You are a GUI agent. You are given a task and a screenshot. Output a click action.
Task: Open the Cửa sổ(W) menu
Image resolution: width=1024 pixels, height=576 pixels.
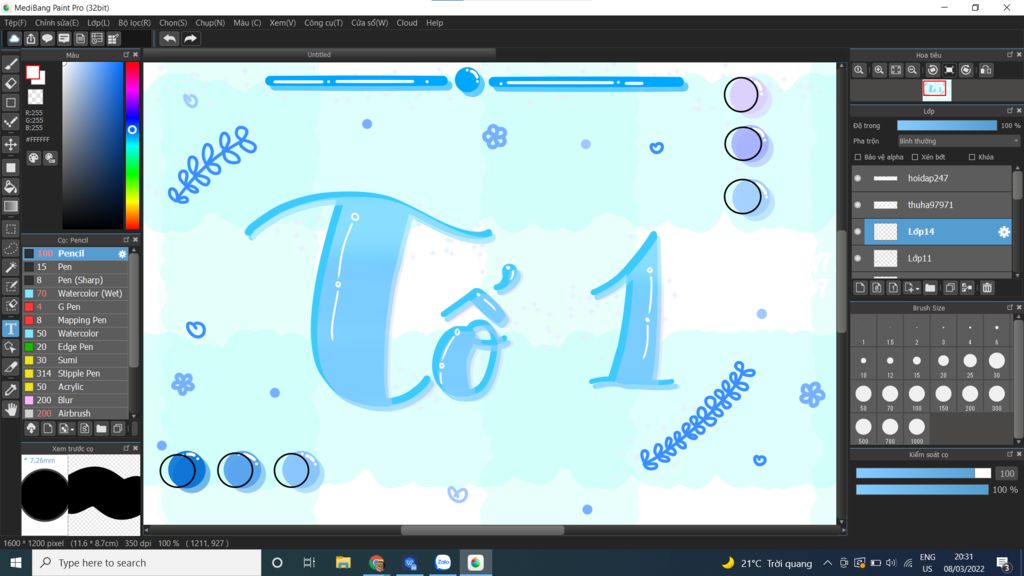(x=370, y=23)
